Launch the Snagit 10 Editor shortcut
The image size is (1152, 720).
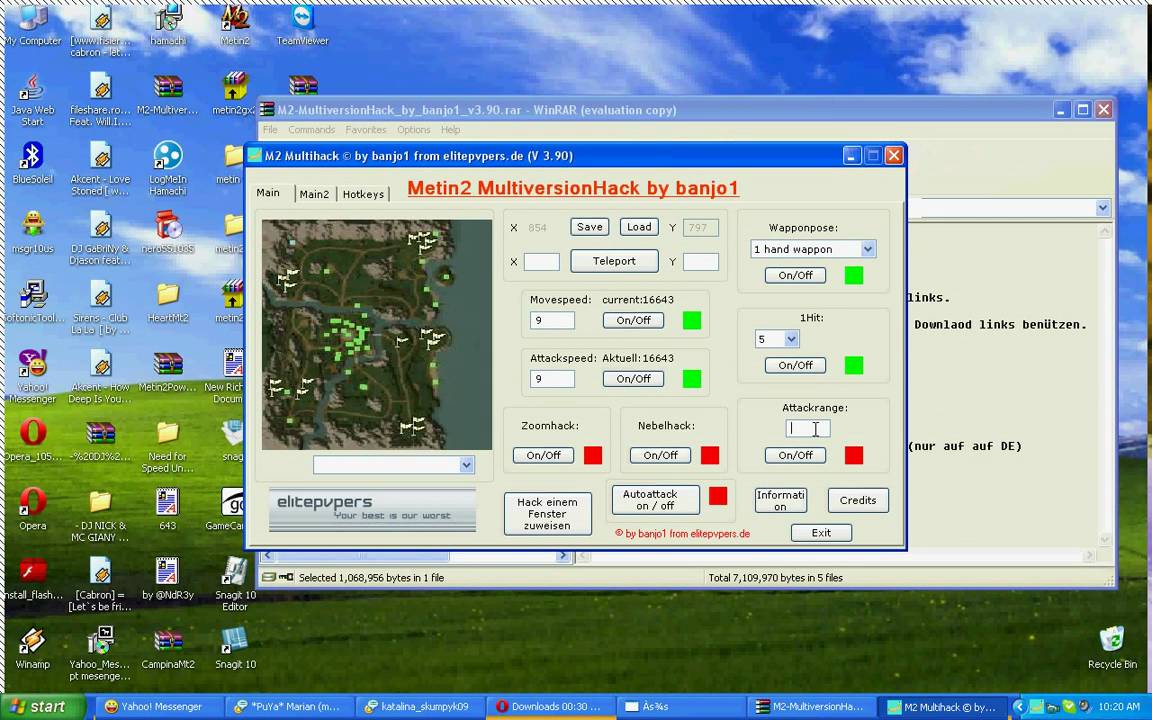coord(235,584)
